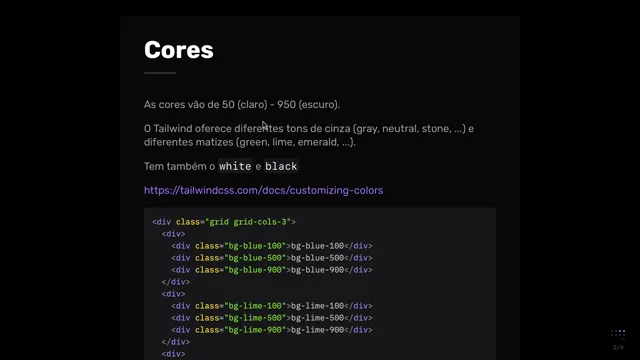Open the tailwindcss.com customizing-colors link

pos(263,190)
